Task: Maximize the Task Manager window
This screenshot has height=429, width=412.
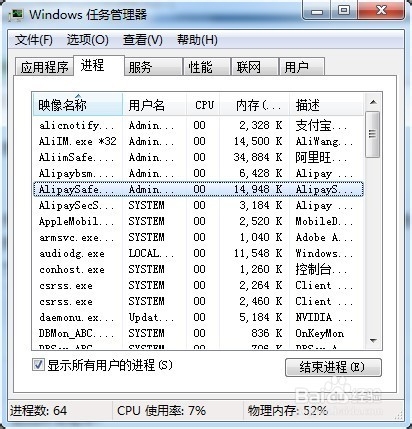Action: point(344,11)
